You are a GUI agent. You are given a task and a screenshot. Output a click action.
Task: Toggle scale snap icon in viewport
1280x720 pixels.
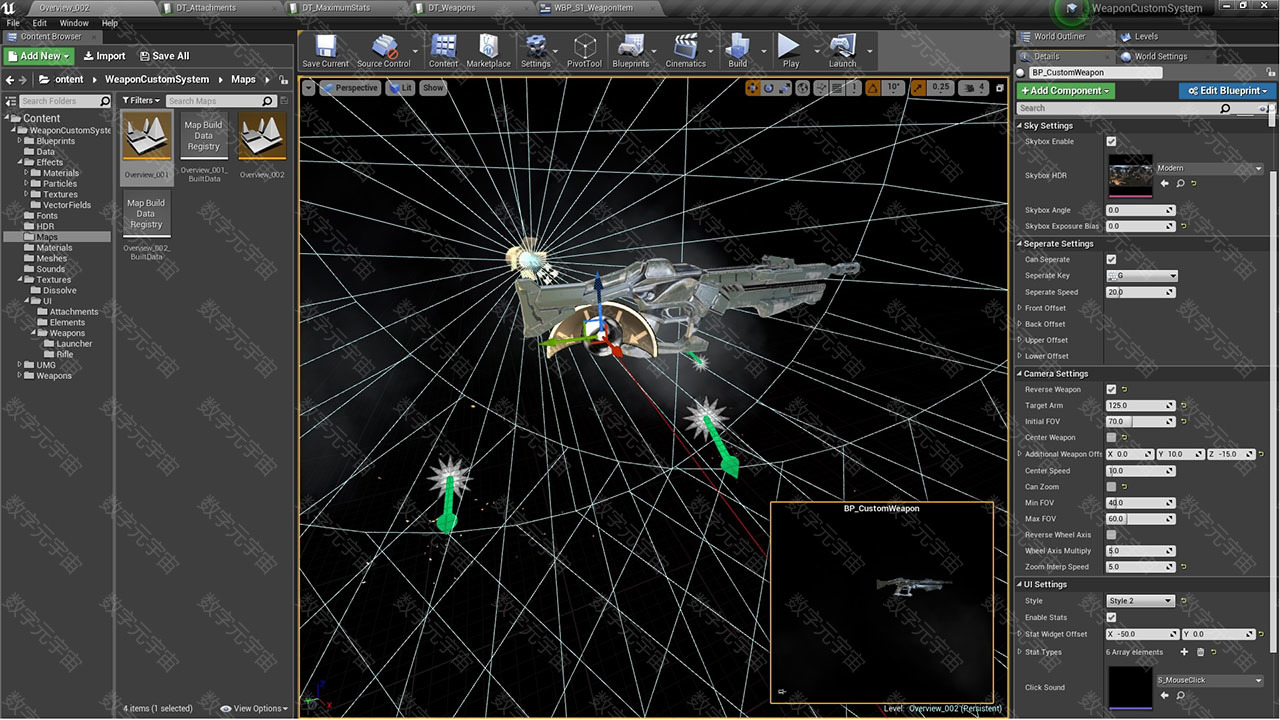(x=919, y=88)
